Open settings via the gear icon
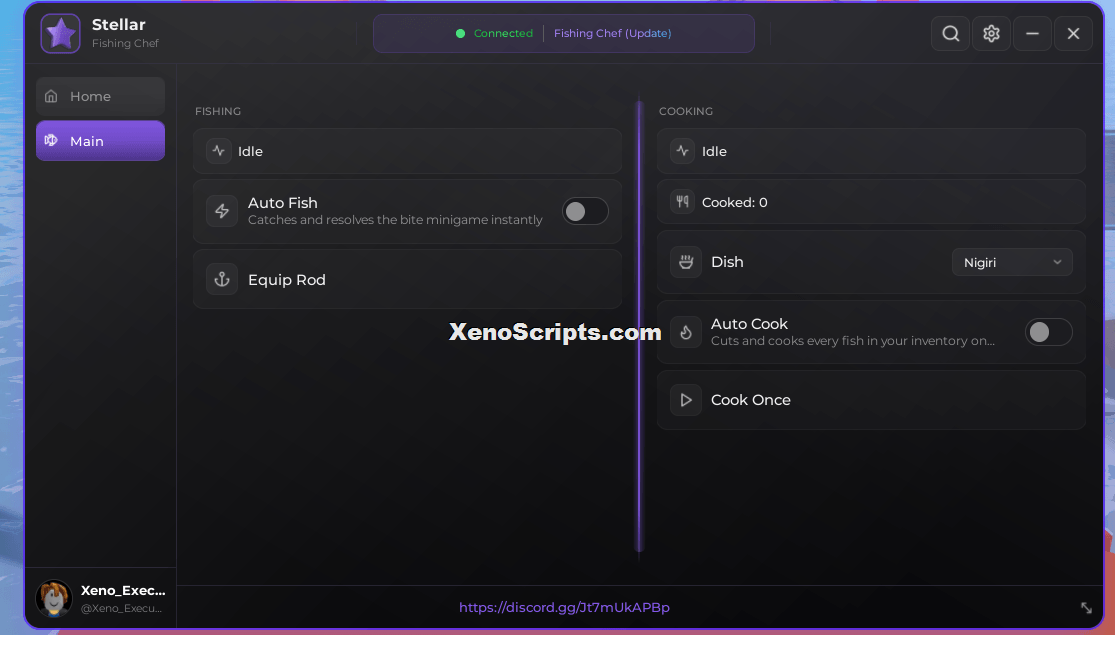 tap(991, 33)
